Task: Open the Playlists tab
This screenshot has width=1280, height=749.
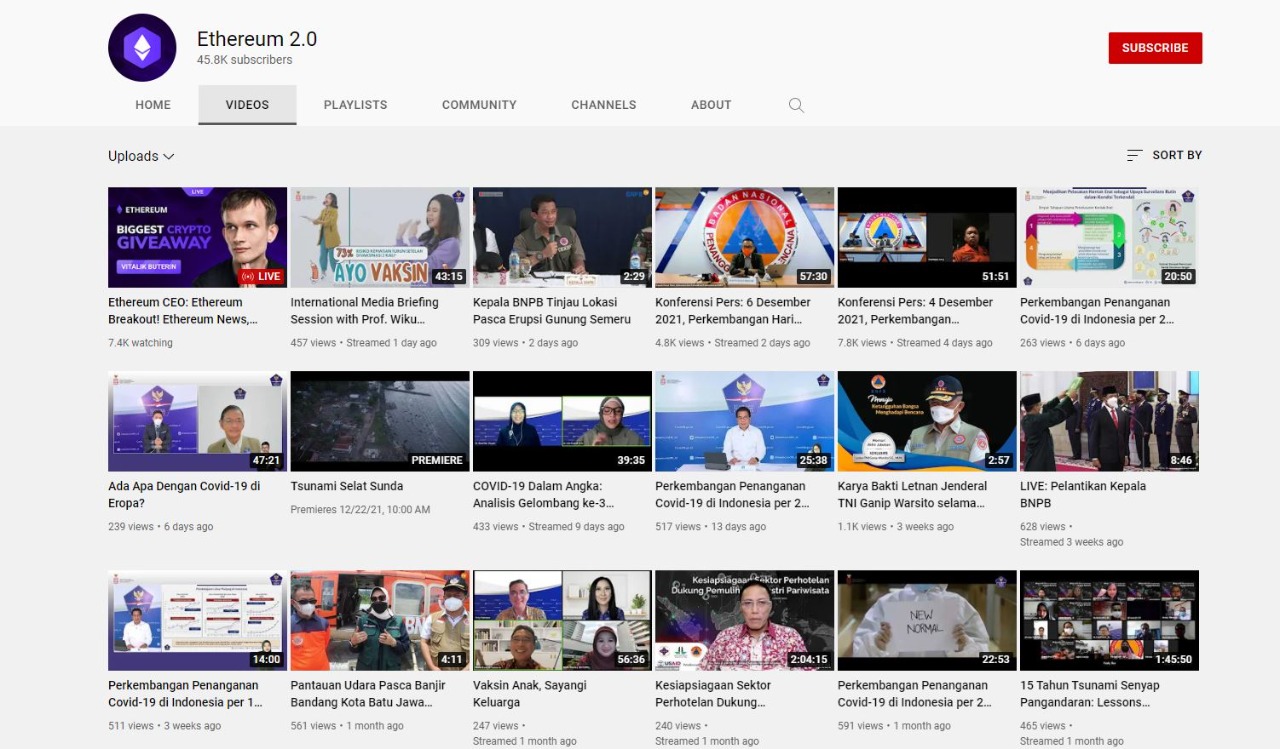Action: coord(355,105)
